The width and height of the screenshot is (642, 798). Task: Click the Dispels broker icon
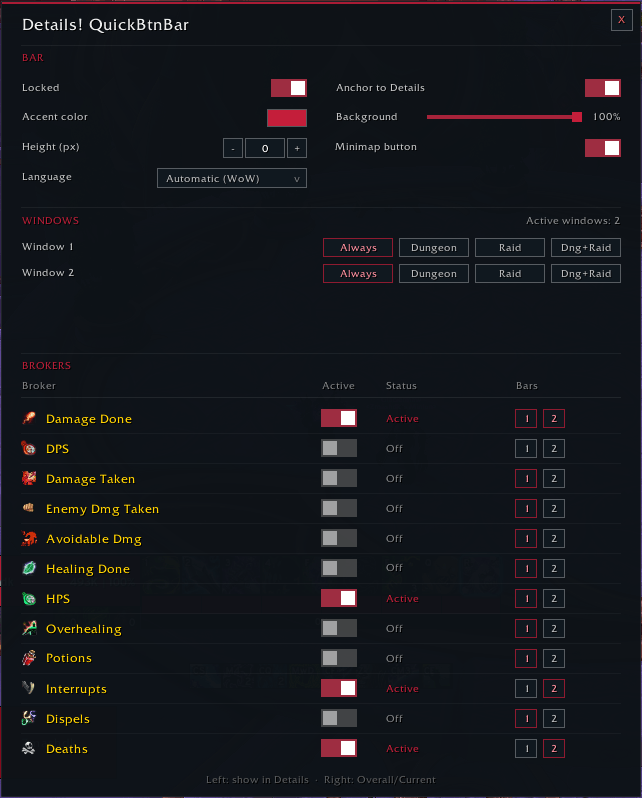pos(29,718)
